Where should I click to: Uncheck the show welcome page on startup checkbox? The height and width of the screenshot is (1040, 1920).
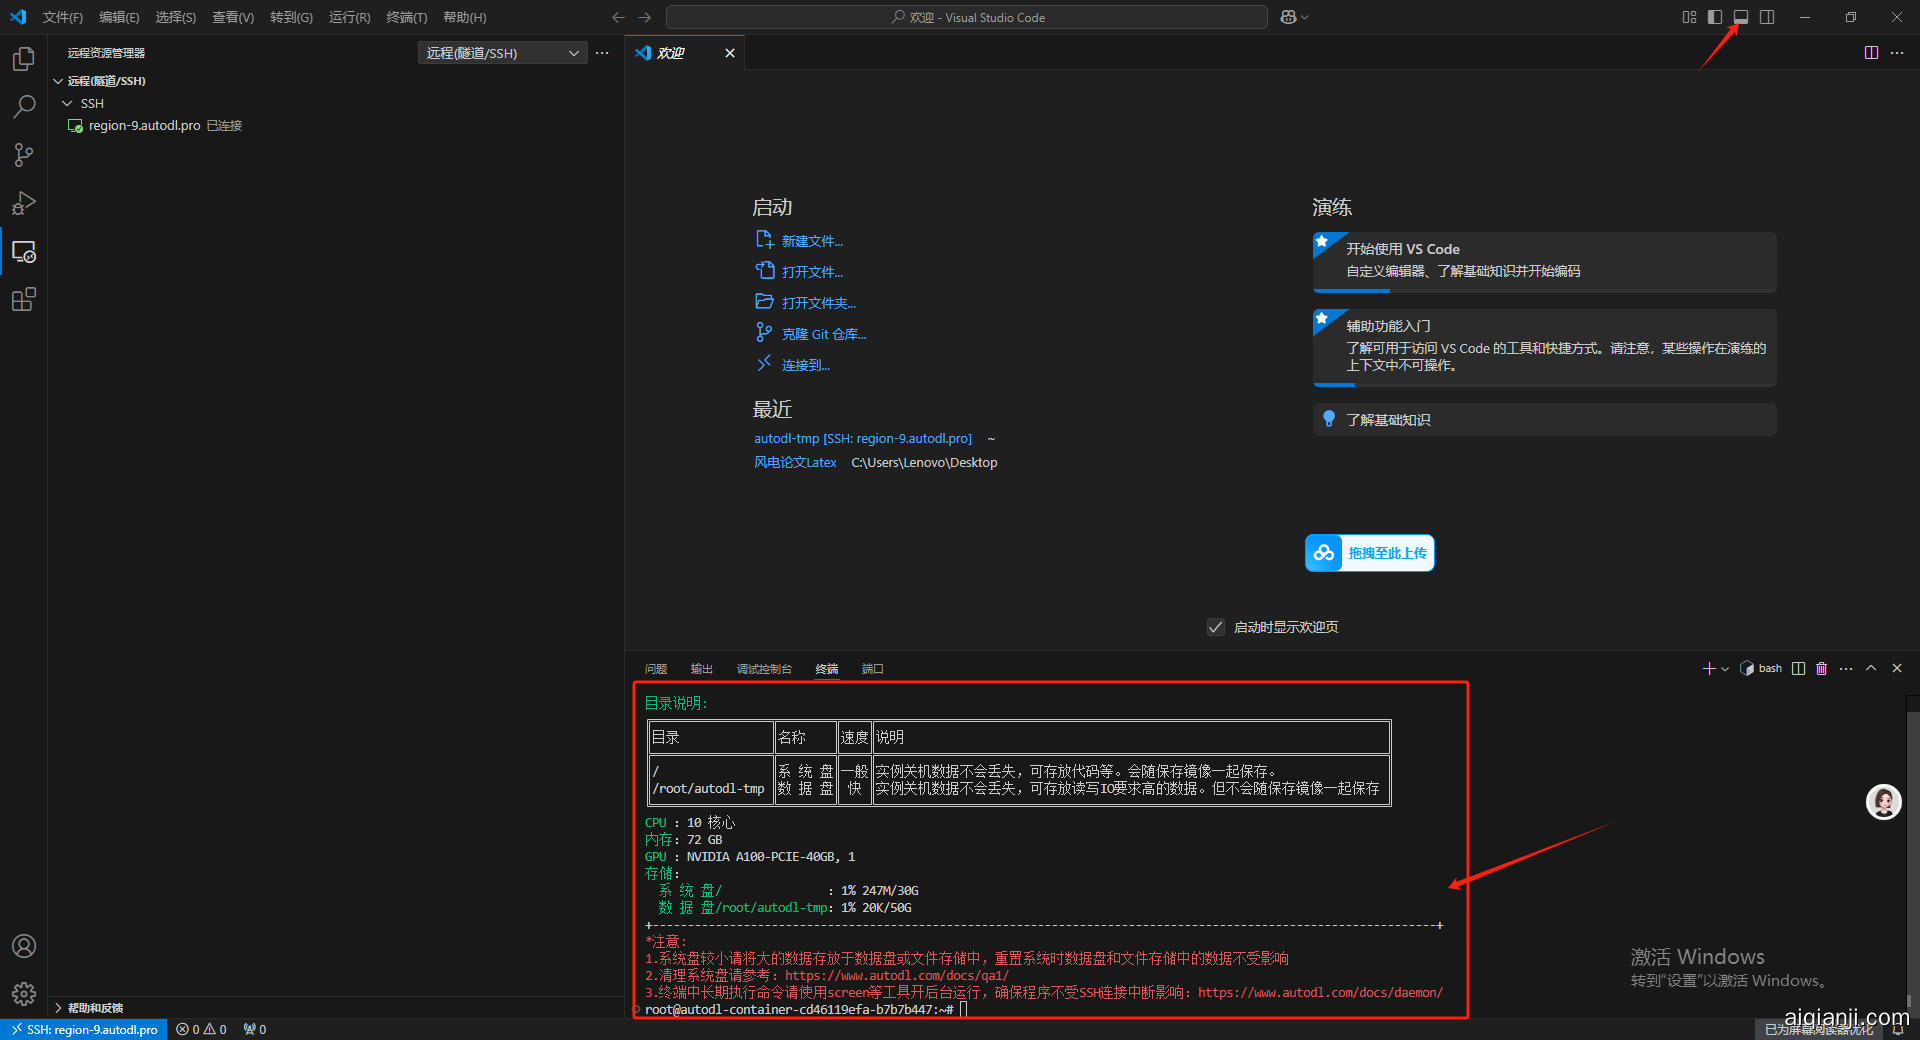1216,627
